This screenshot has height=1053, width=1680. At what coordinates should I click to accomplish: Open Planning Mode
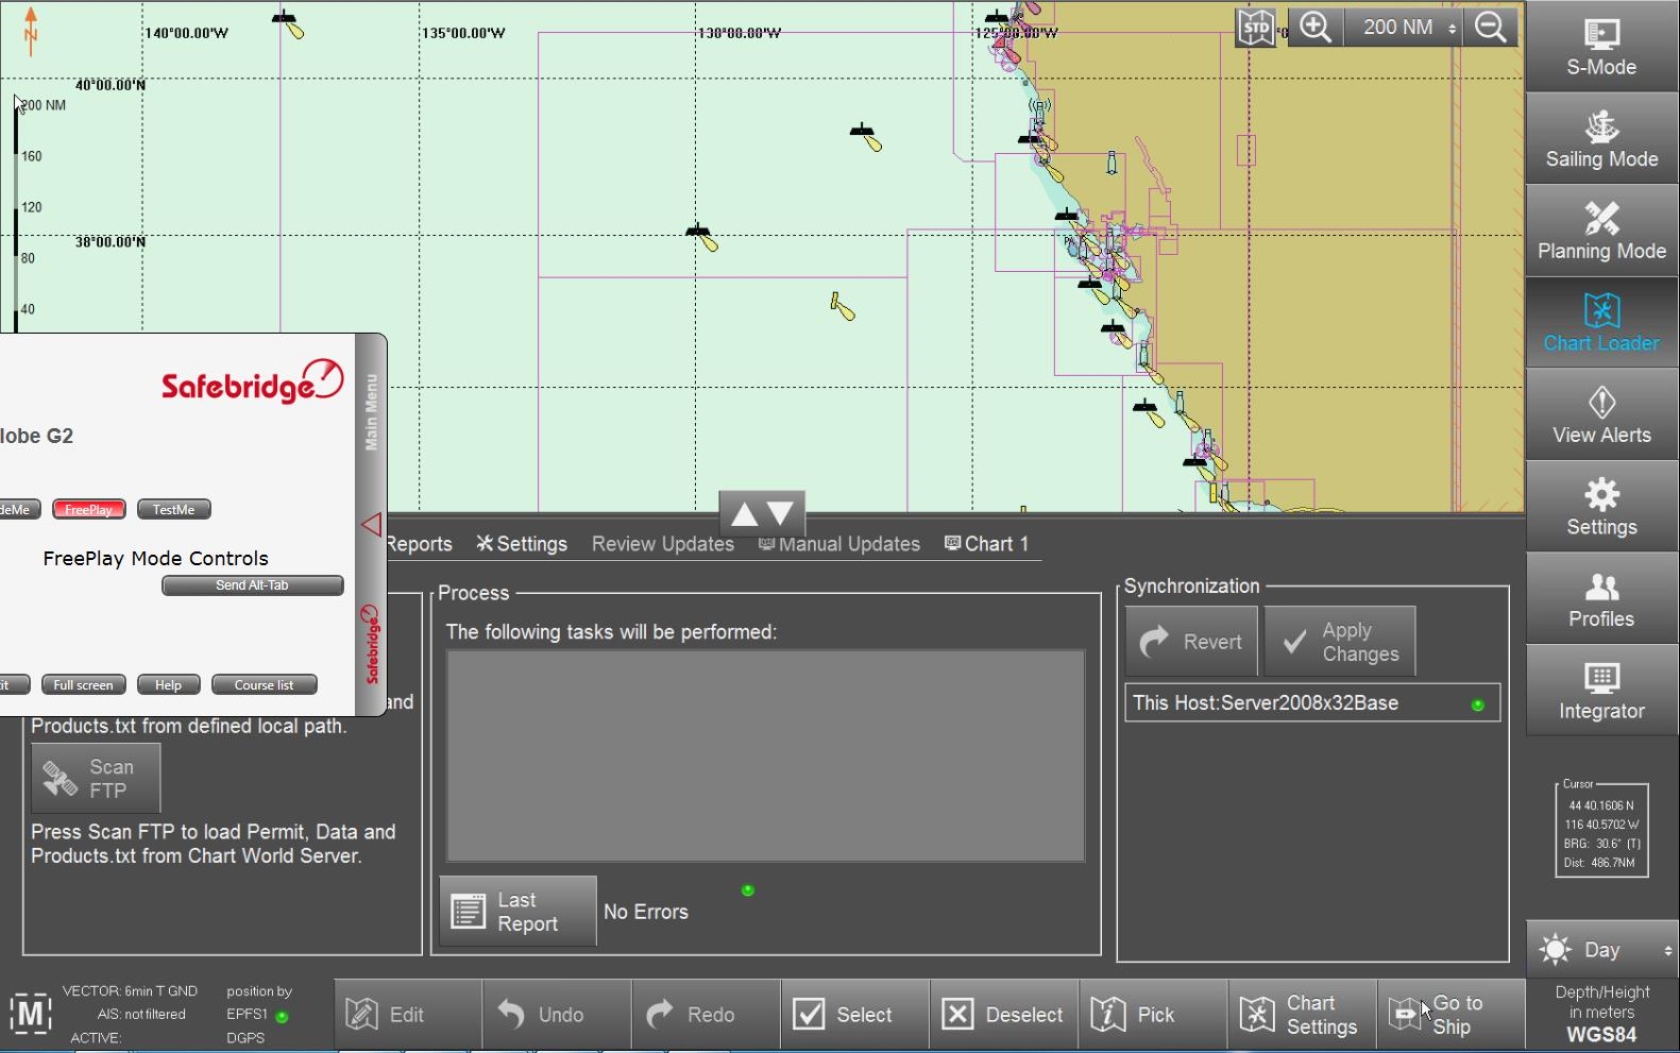pos(1600,232)
